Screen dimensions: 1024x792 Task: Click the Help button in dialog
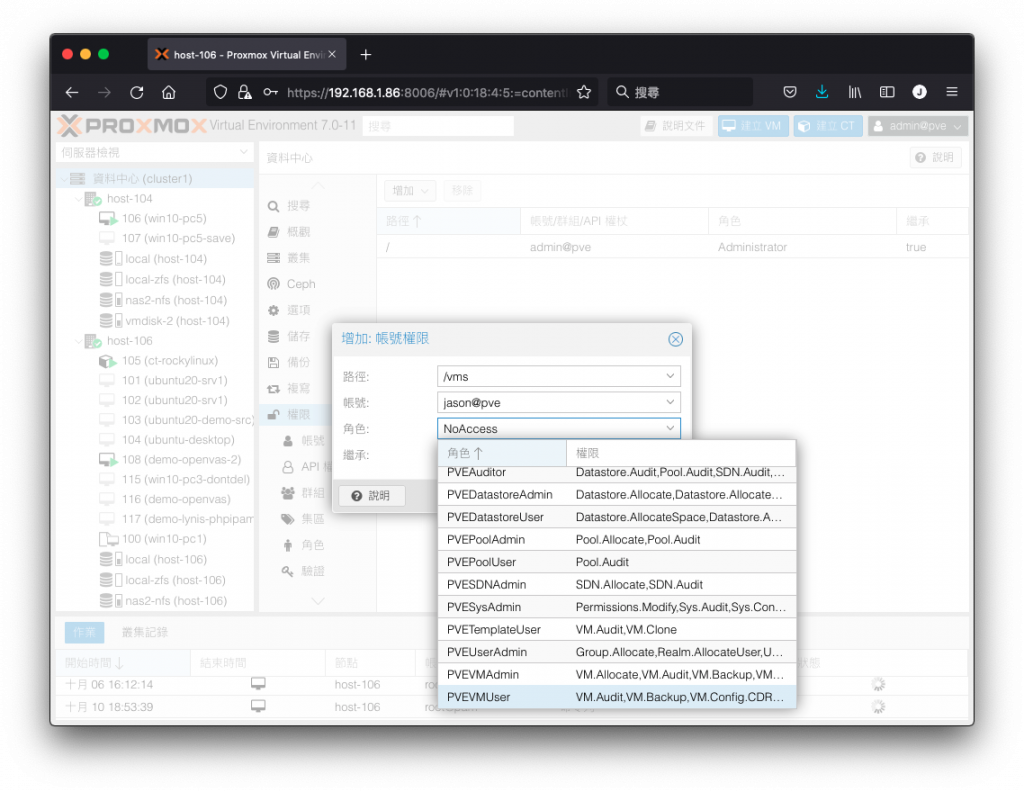point(372,496)
